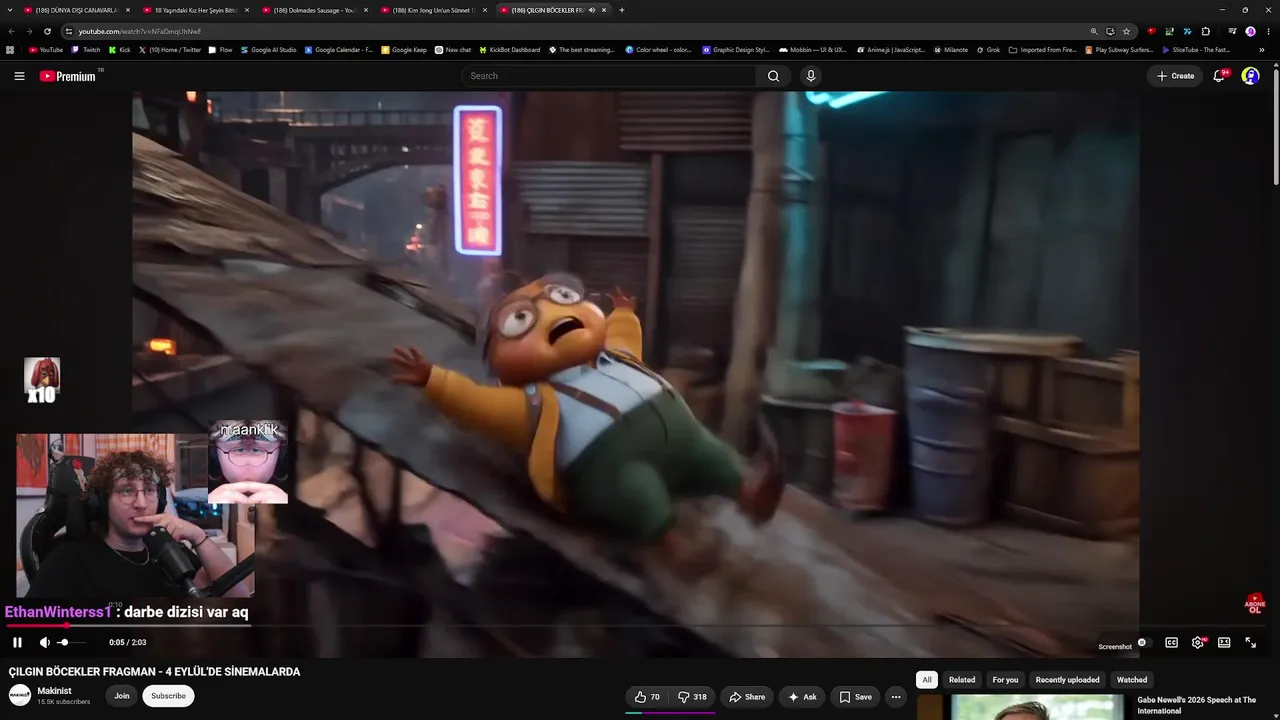Image resolution: width=1280 pixels, height=720 pixels.
Task: Open the tab search dropdown arrow
Action: click(x=12, y=10)
